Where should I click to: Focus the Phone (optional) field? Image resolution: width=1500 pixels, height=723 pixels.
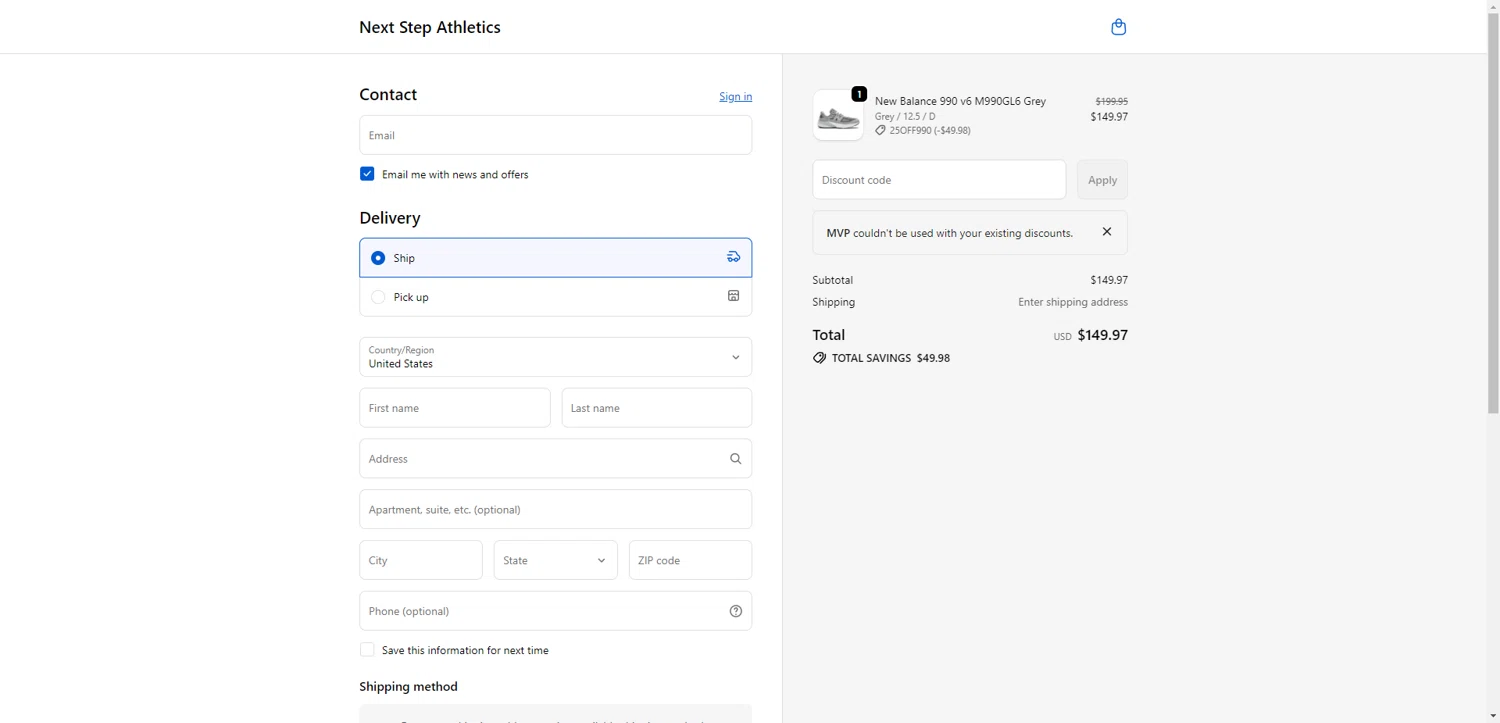click(555, 611)
